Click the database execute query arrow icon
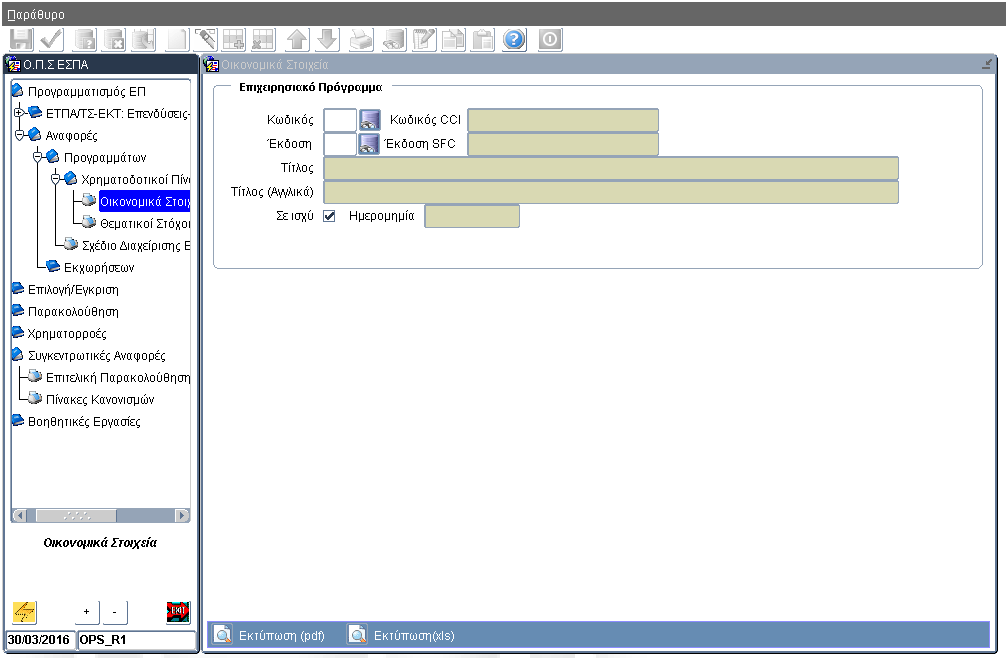 pos(144,40)
